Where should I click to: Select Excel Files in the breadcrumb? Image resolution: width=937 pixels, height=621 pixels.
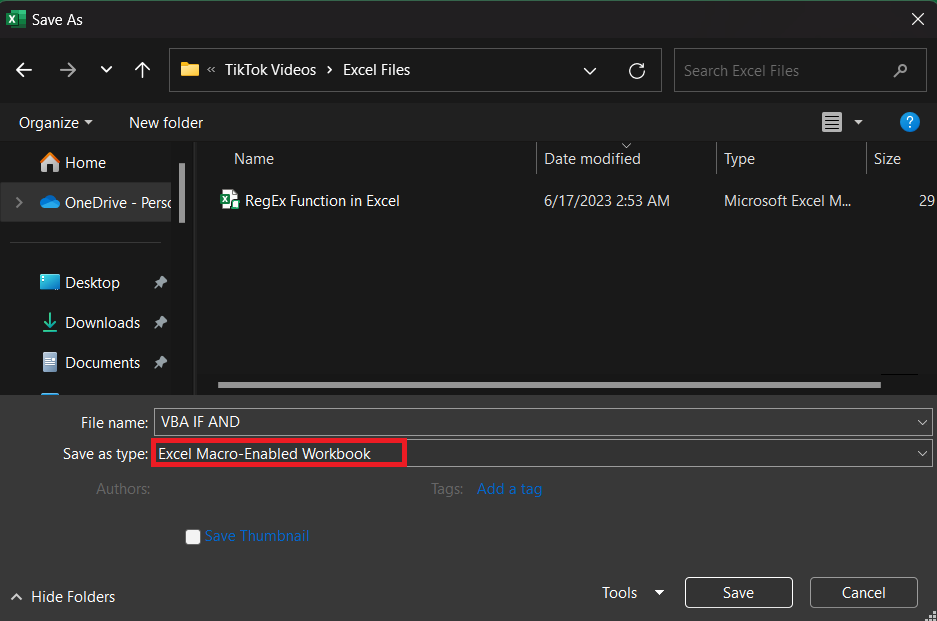[376, 70]
